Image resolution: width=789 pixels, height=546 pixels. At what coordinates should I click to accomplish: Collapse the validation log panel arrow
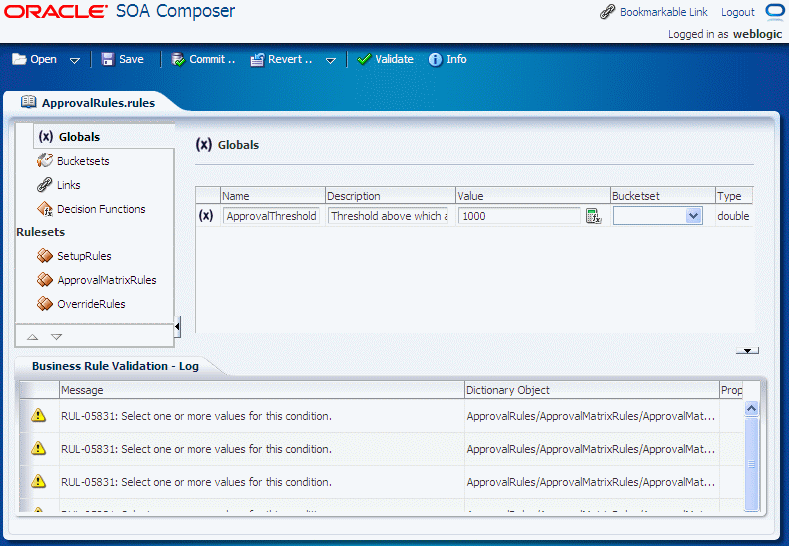tap(747, 350)
